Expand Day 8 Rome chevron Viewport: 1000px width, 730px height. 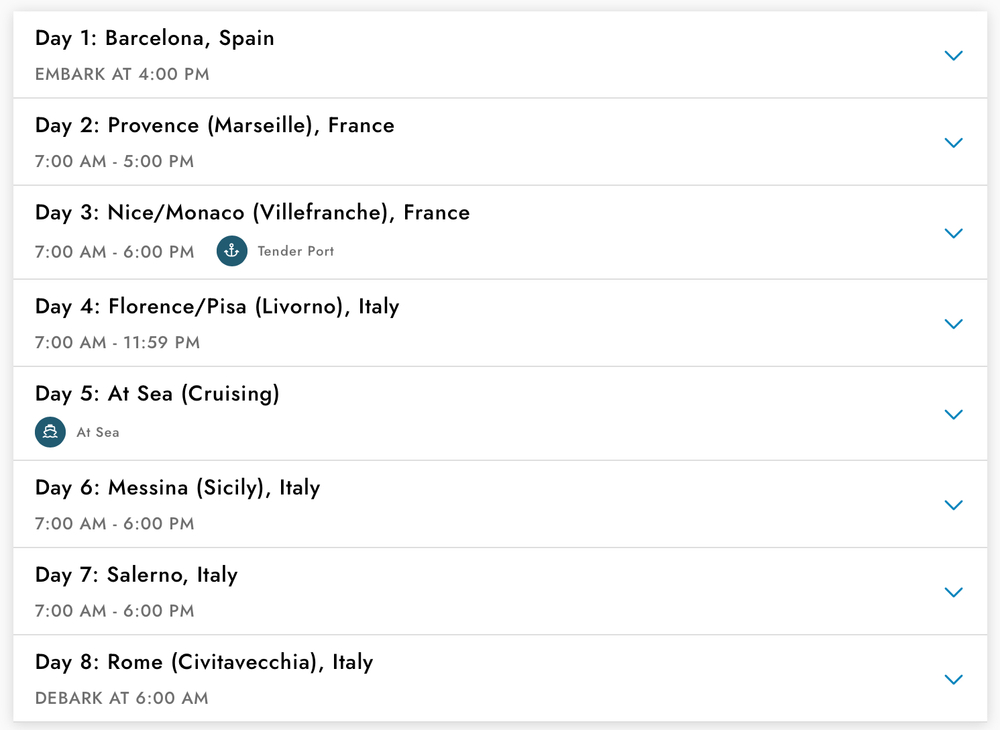click(953, 679)
